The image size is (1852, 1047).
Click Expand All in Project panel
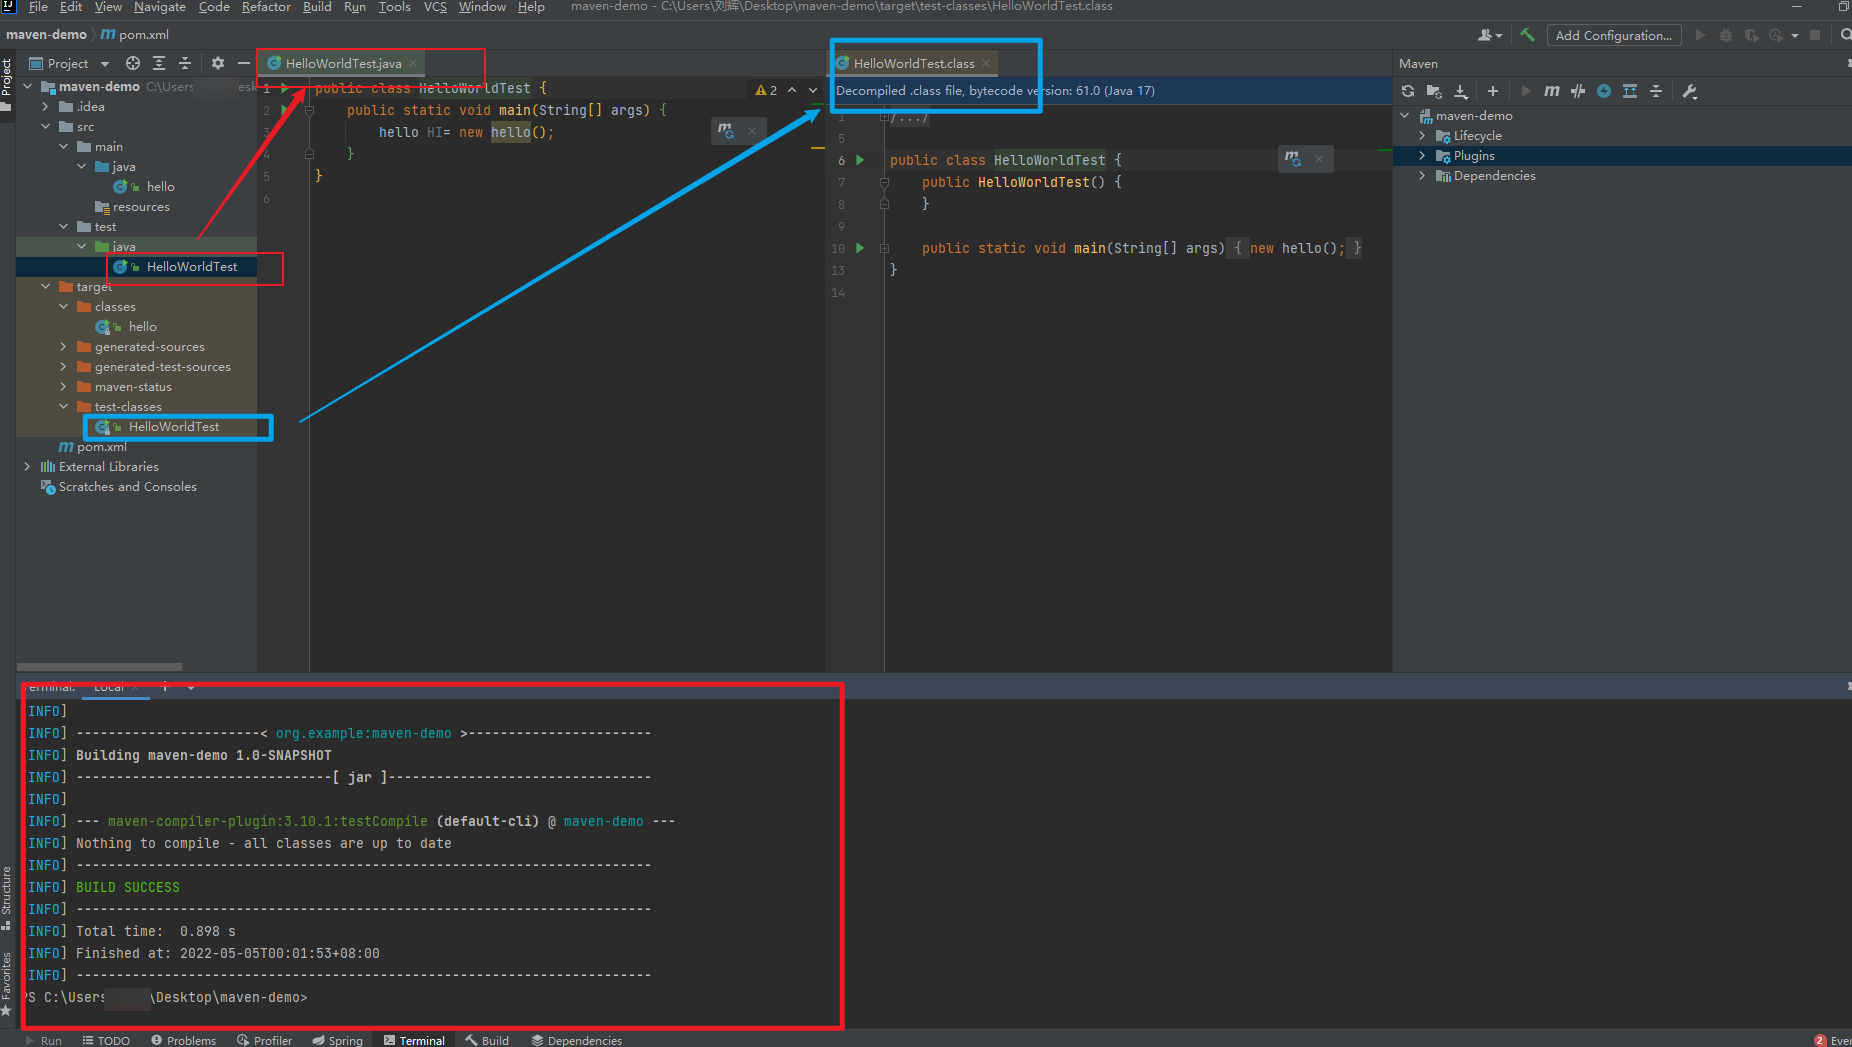159,63
